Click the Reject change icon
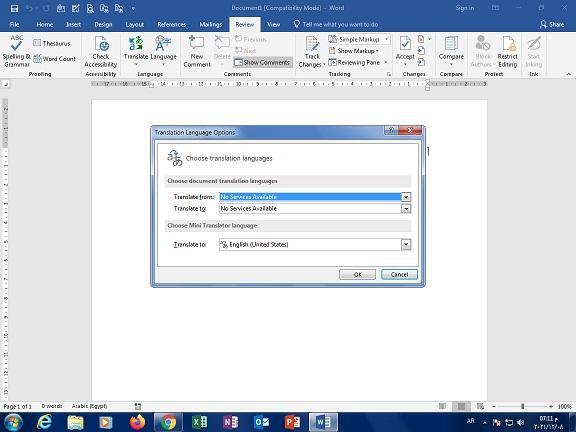Viewport: 576px width, 432px height. pyautogui.click(x=421, y=39)
